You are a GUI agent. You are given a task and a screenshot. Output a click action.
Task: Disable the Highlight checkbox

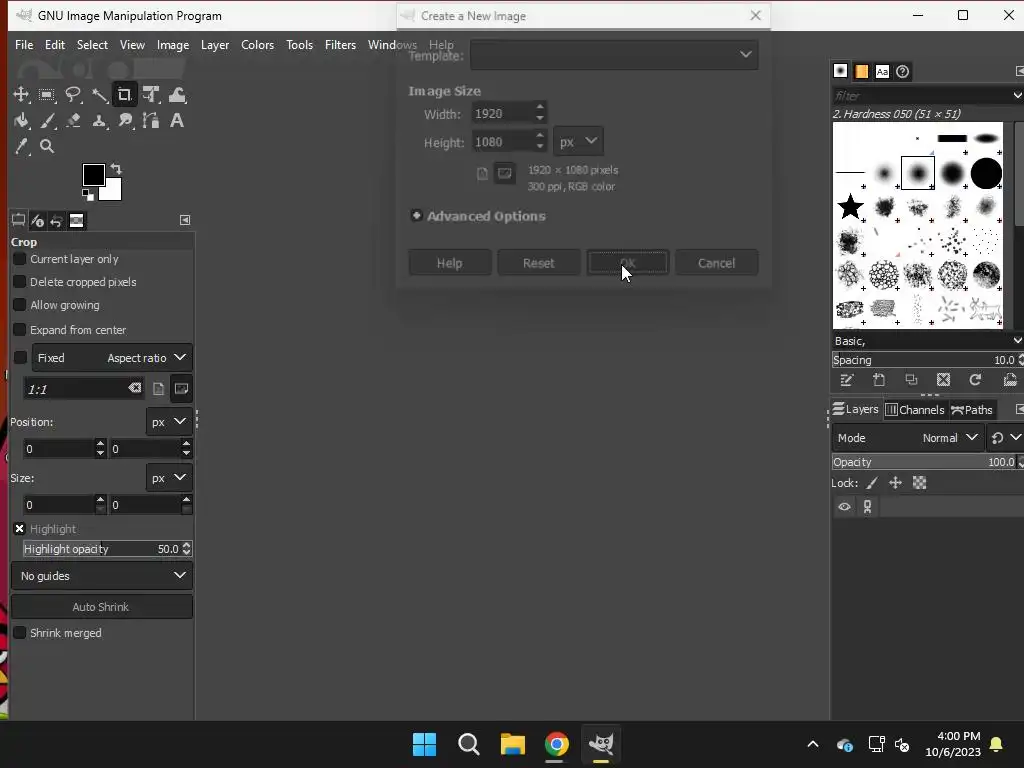pos(20,529)
